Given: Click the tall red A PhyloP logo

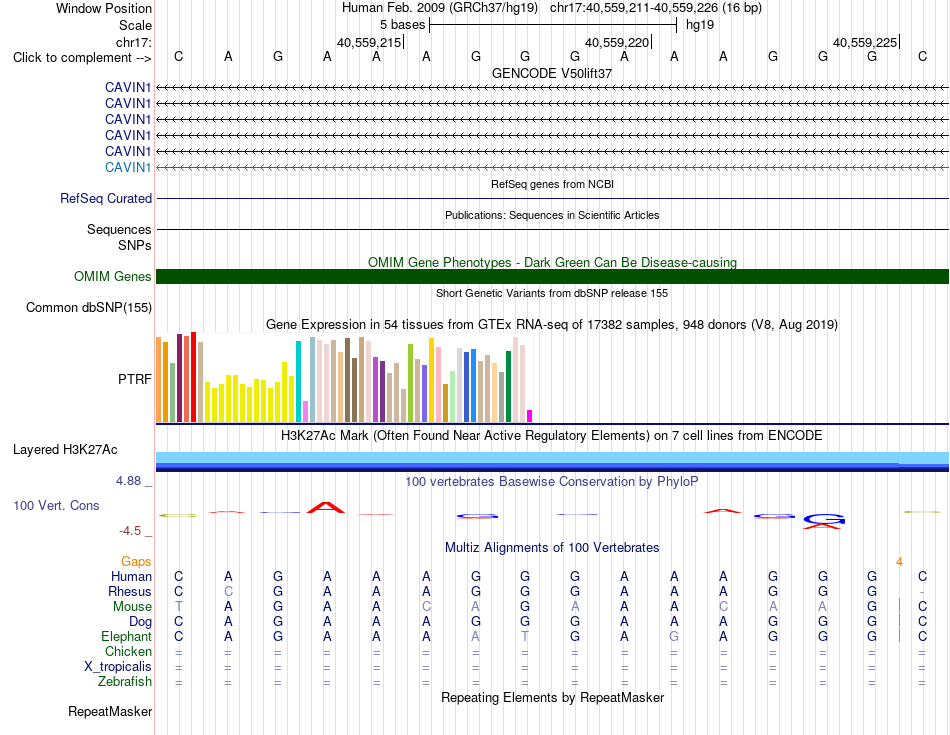Looking at the screenshot, I should 326,508.
